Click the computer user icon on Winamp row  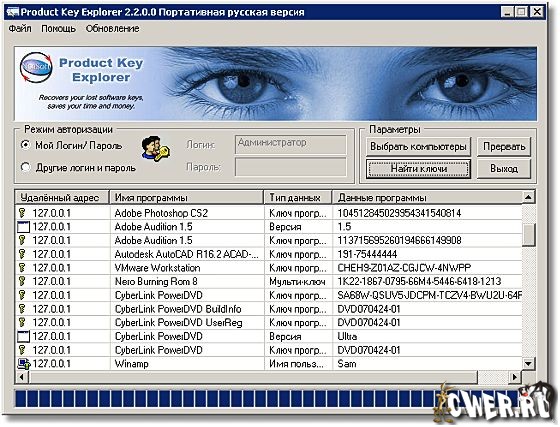[x=24, y=364]
